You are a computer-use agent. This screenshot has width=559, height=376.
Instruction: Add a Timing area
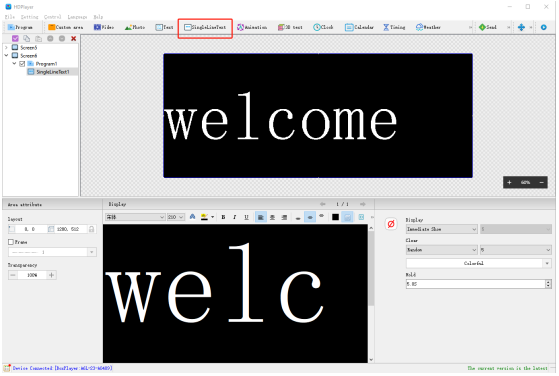point(394,27)
